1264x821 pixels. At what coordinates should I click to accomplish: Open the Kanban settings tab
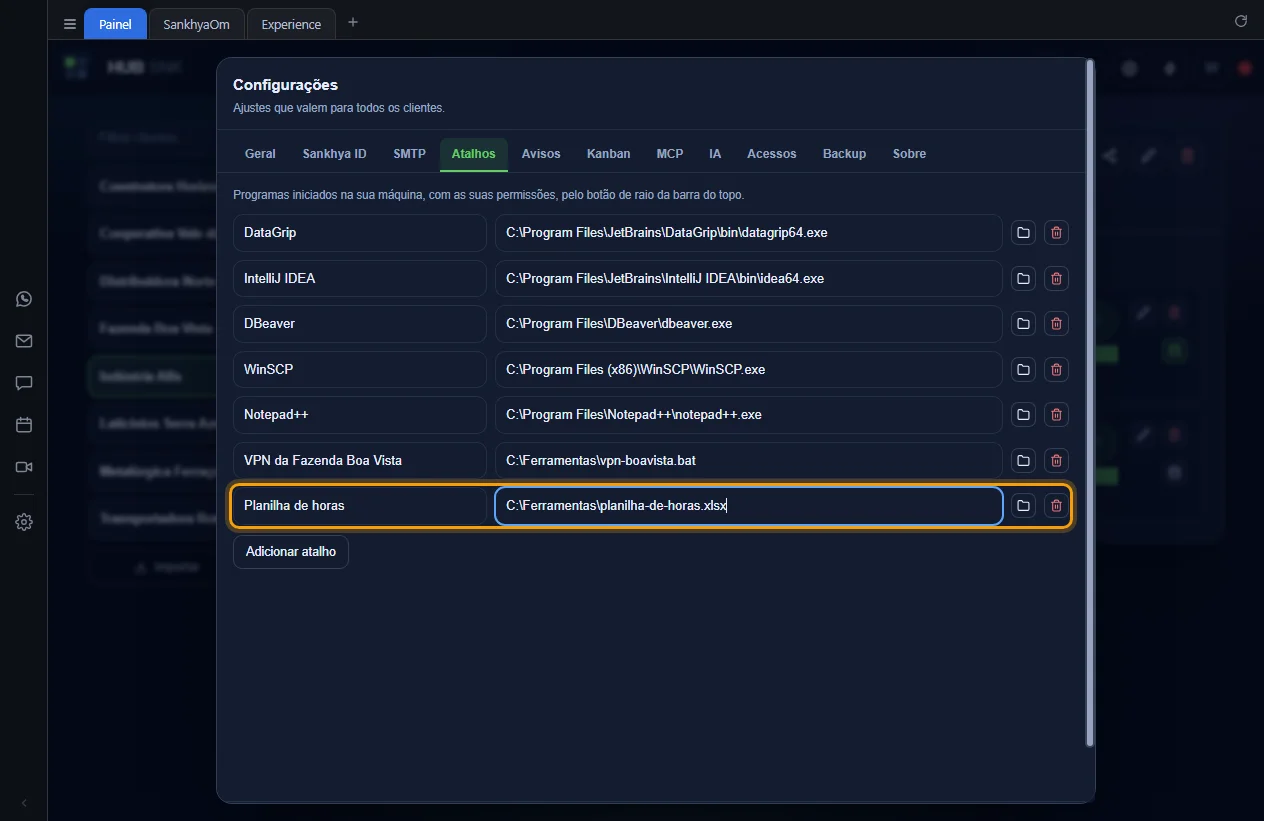point(608,154)
